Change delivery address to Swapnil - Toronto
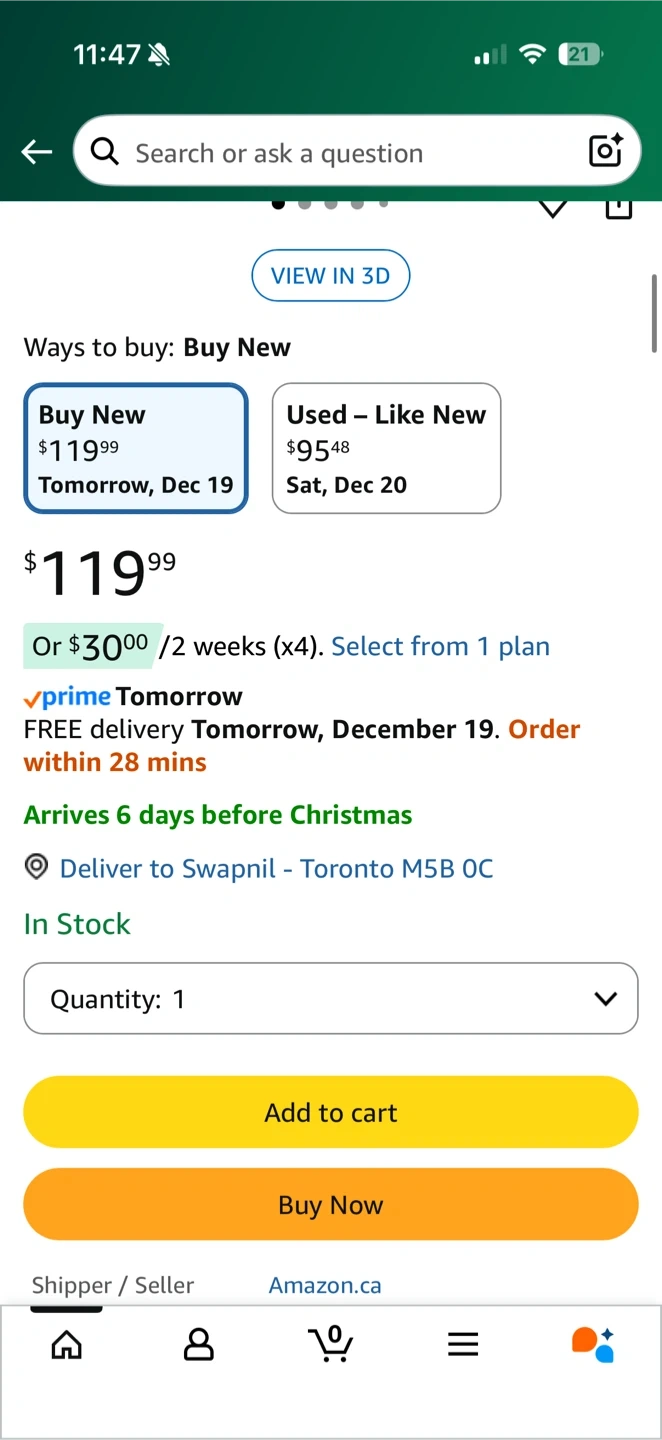The image size is (662, 1440). pos(276,868)
